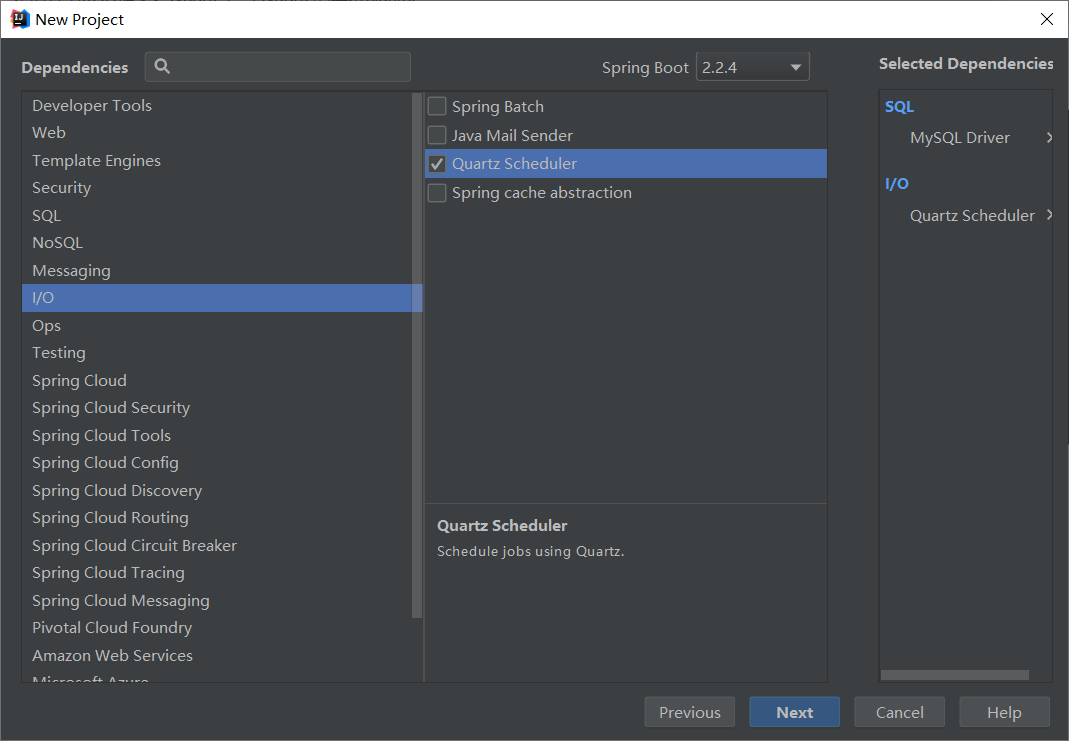This screenshot has width=1069, height=741.
Task: Choose Pivotal Cloud Foundry category
Action: pyautogui.click(x=217, y=628)
